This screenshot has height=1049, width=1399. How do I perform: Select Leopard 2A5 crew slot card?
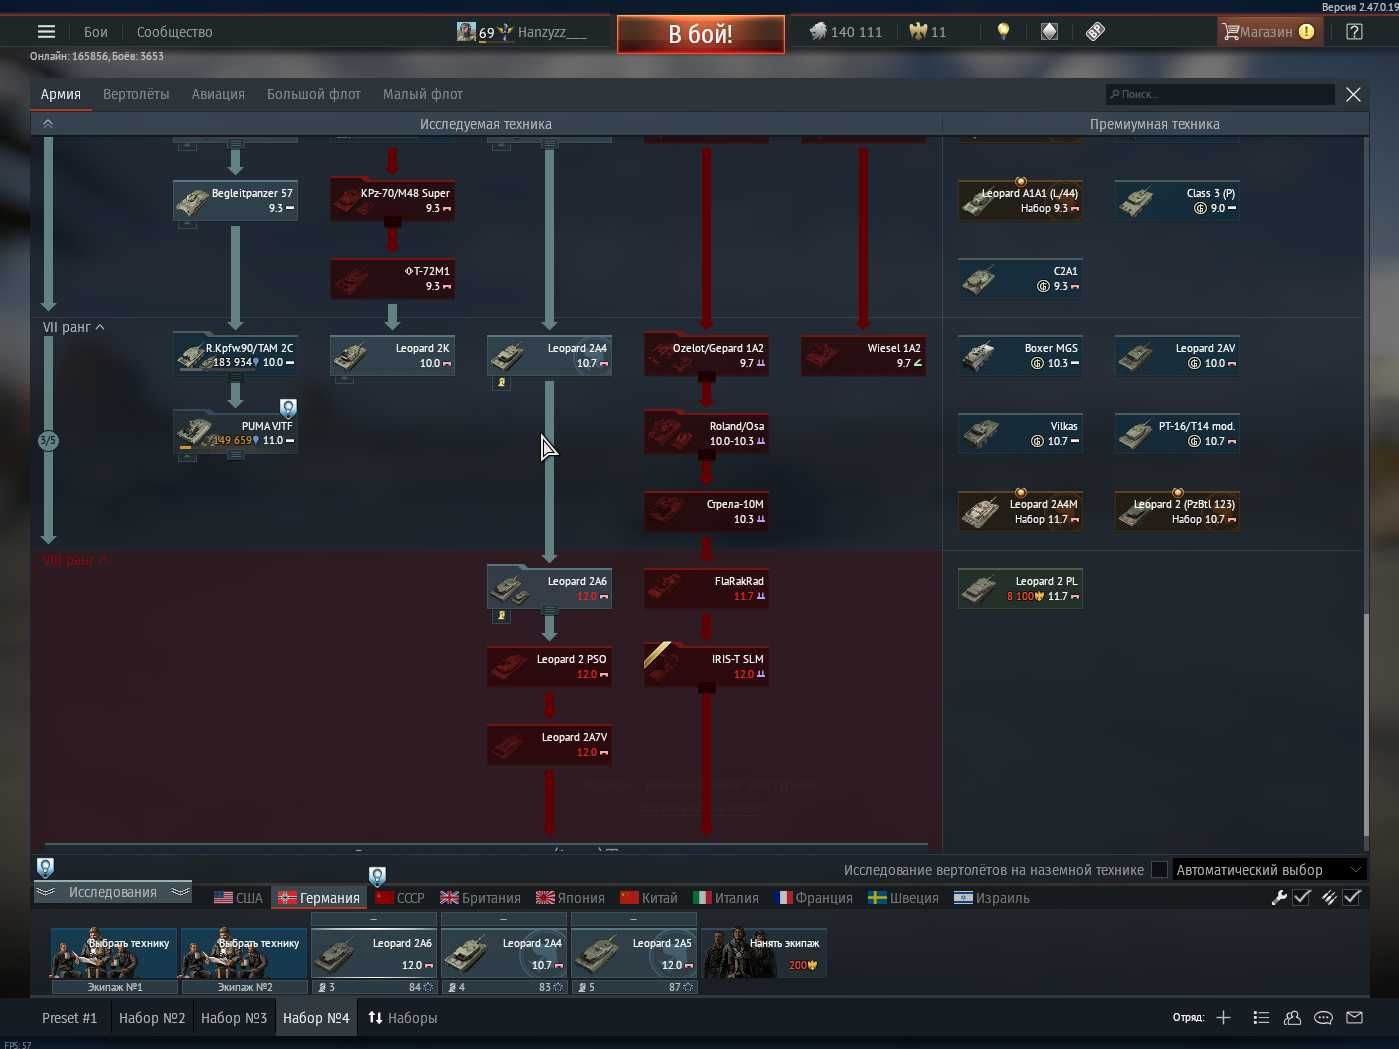[634, 953]
